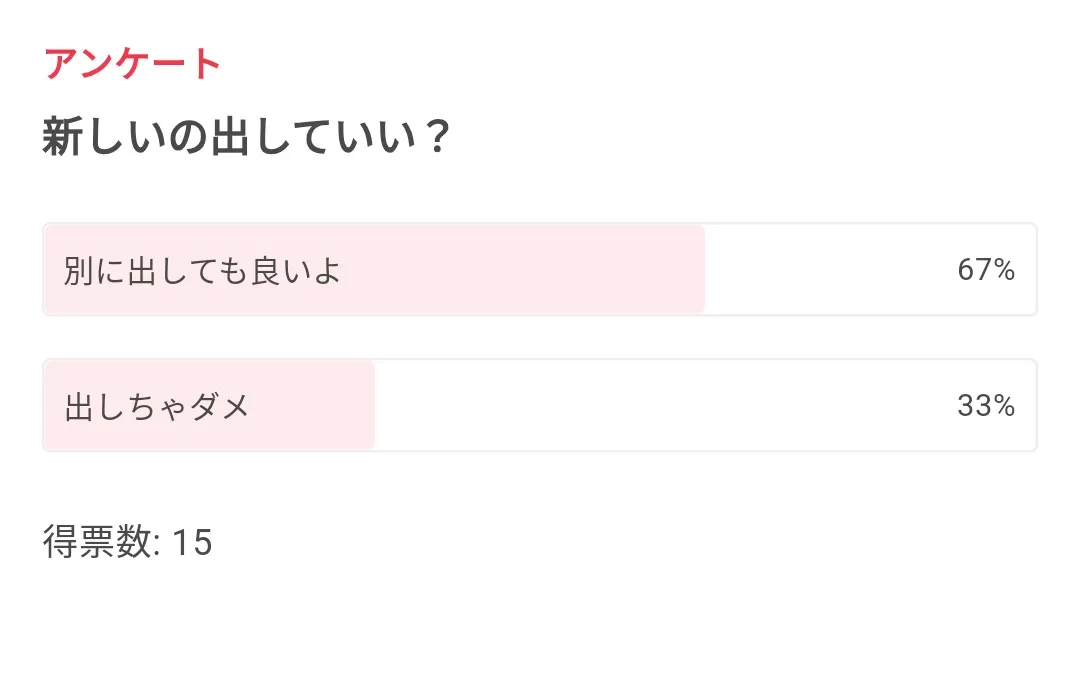Viewport: 1080px width, 673px height.
Task: Click the word 出し in the second option
Action: coord(94,406)
